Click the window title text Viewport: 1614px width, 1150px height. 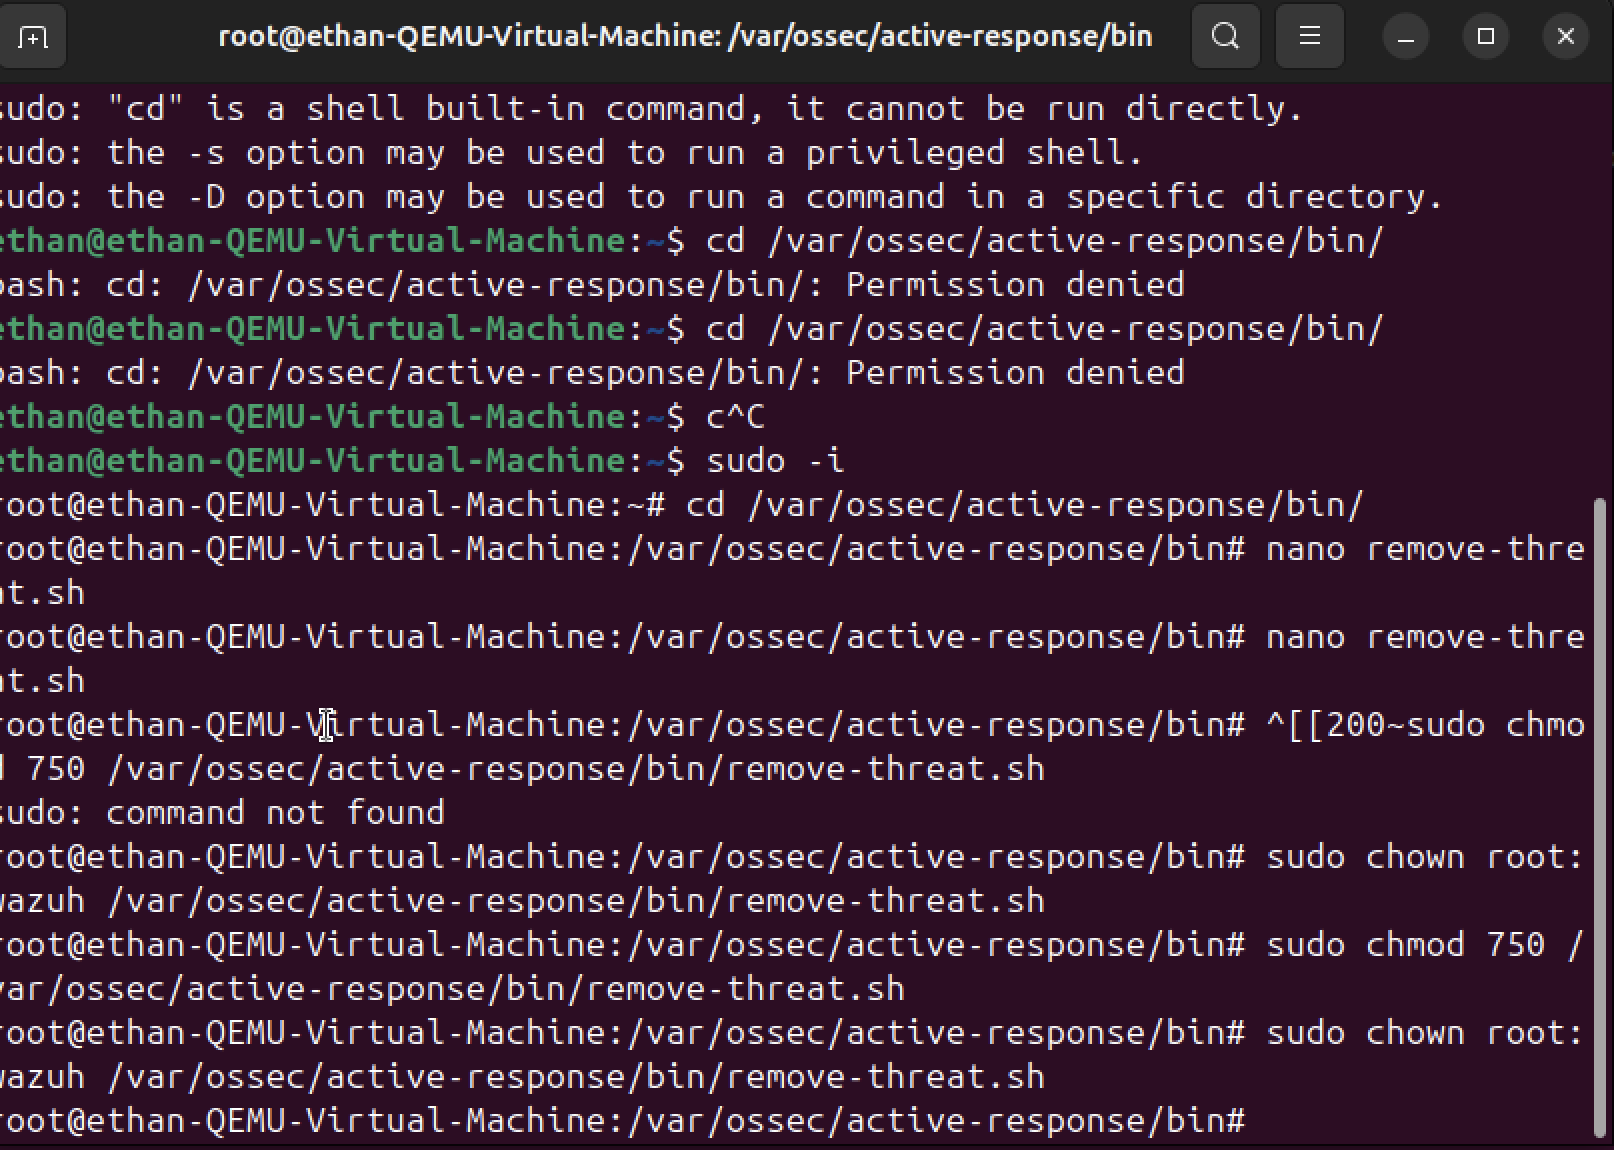(x=685, y=37)
